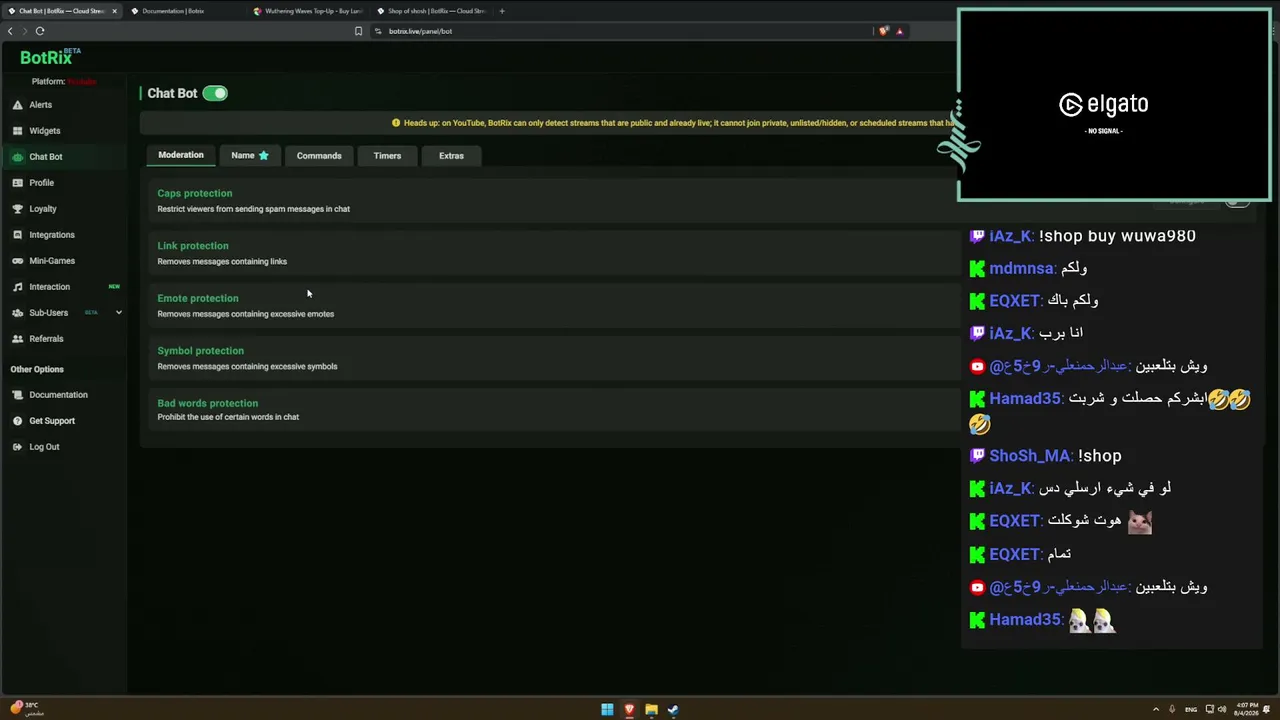Switch to the Name tab

pos(250,156)
